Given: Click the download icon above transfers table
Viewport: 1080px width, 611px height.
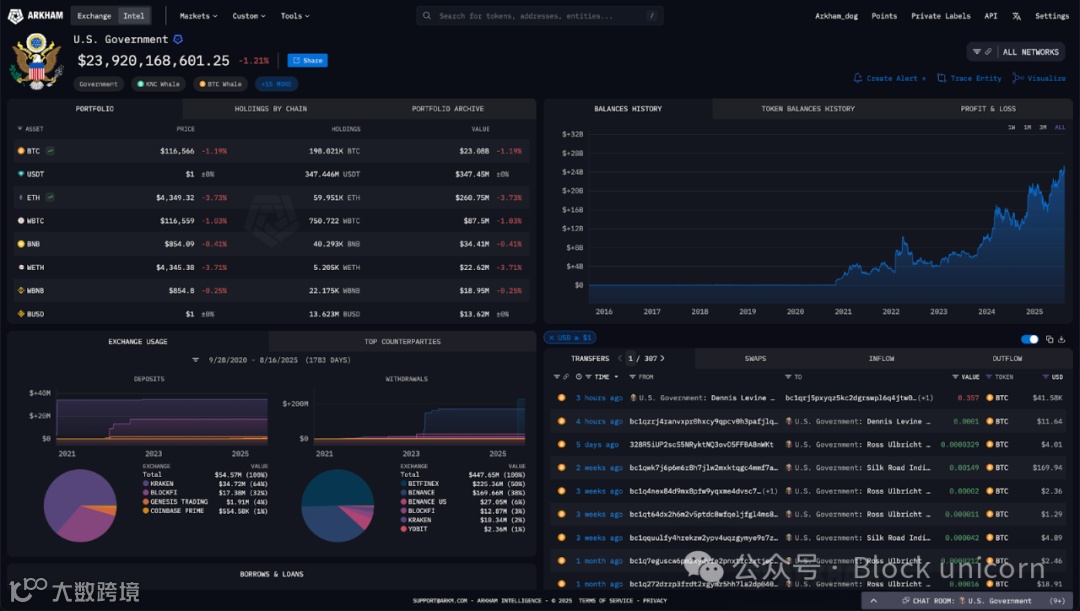Looking at the screenshot, I should tap(1061, 339).
